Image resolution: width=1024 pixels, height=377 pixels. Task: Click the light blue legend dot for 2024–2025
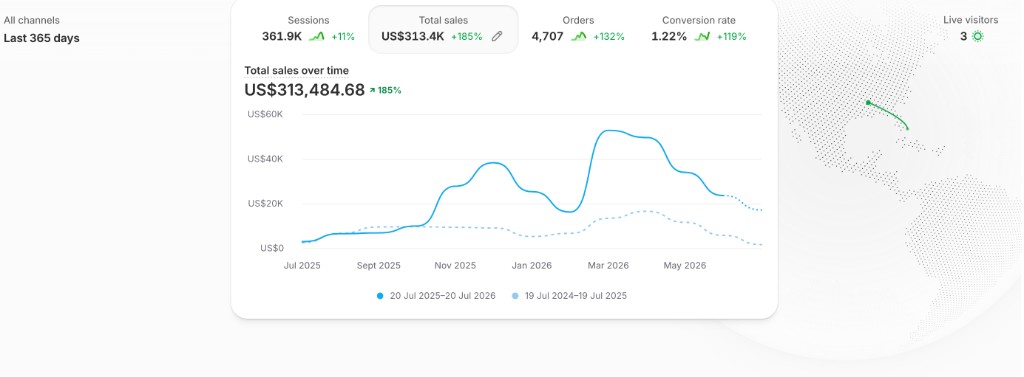click(x=515, y=296)
